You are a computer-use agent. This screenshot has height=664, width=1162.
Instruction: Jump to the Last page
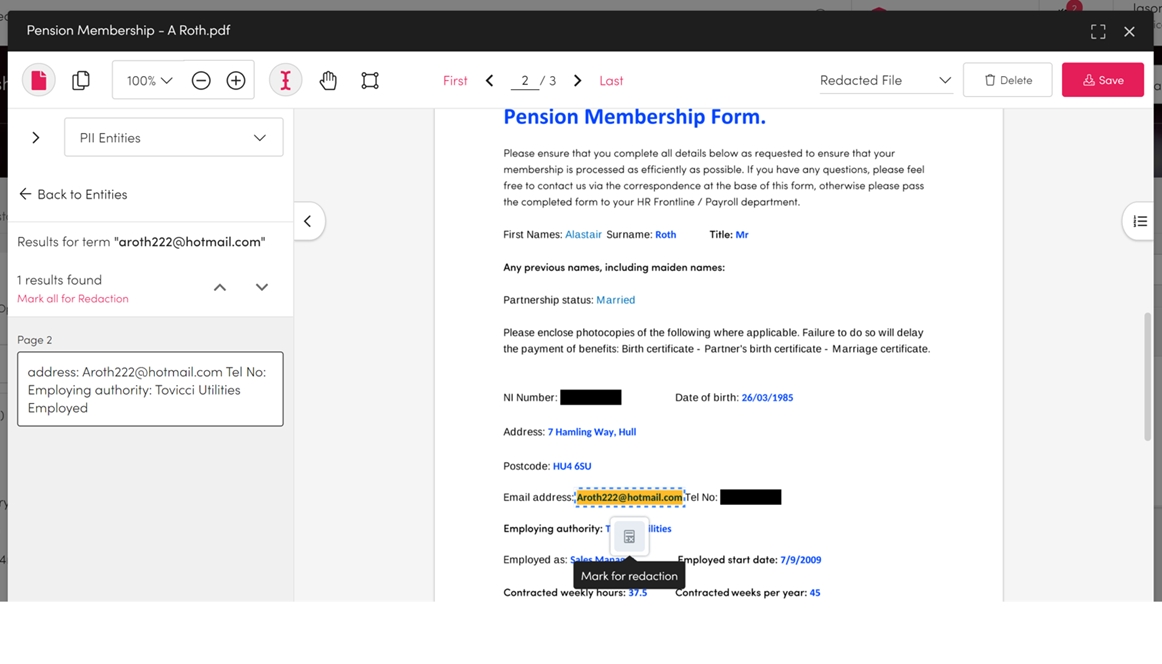[x=611, y=80]
